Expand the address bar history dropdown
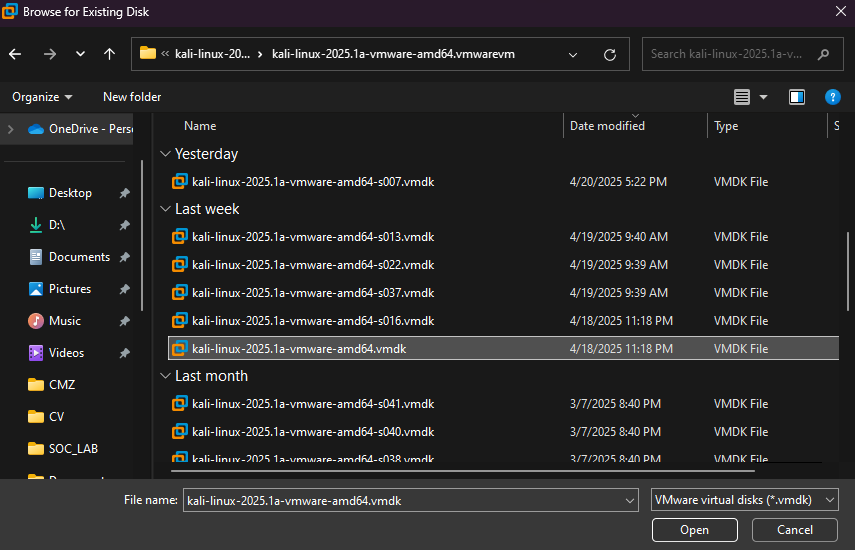The width and height of the screenshot is (855, 550). click(x=573, y=55)
